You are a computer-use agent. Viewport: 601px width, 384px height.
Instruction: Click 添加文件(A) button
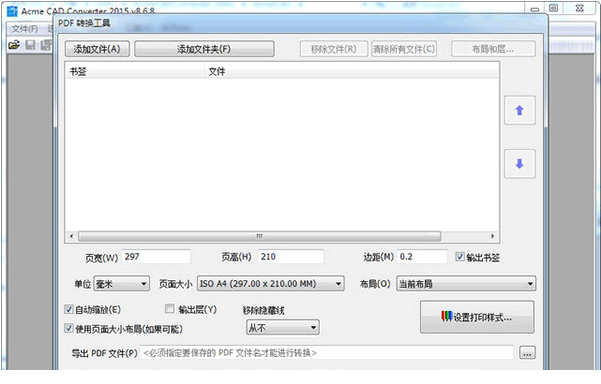(97, 49)
